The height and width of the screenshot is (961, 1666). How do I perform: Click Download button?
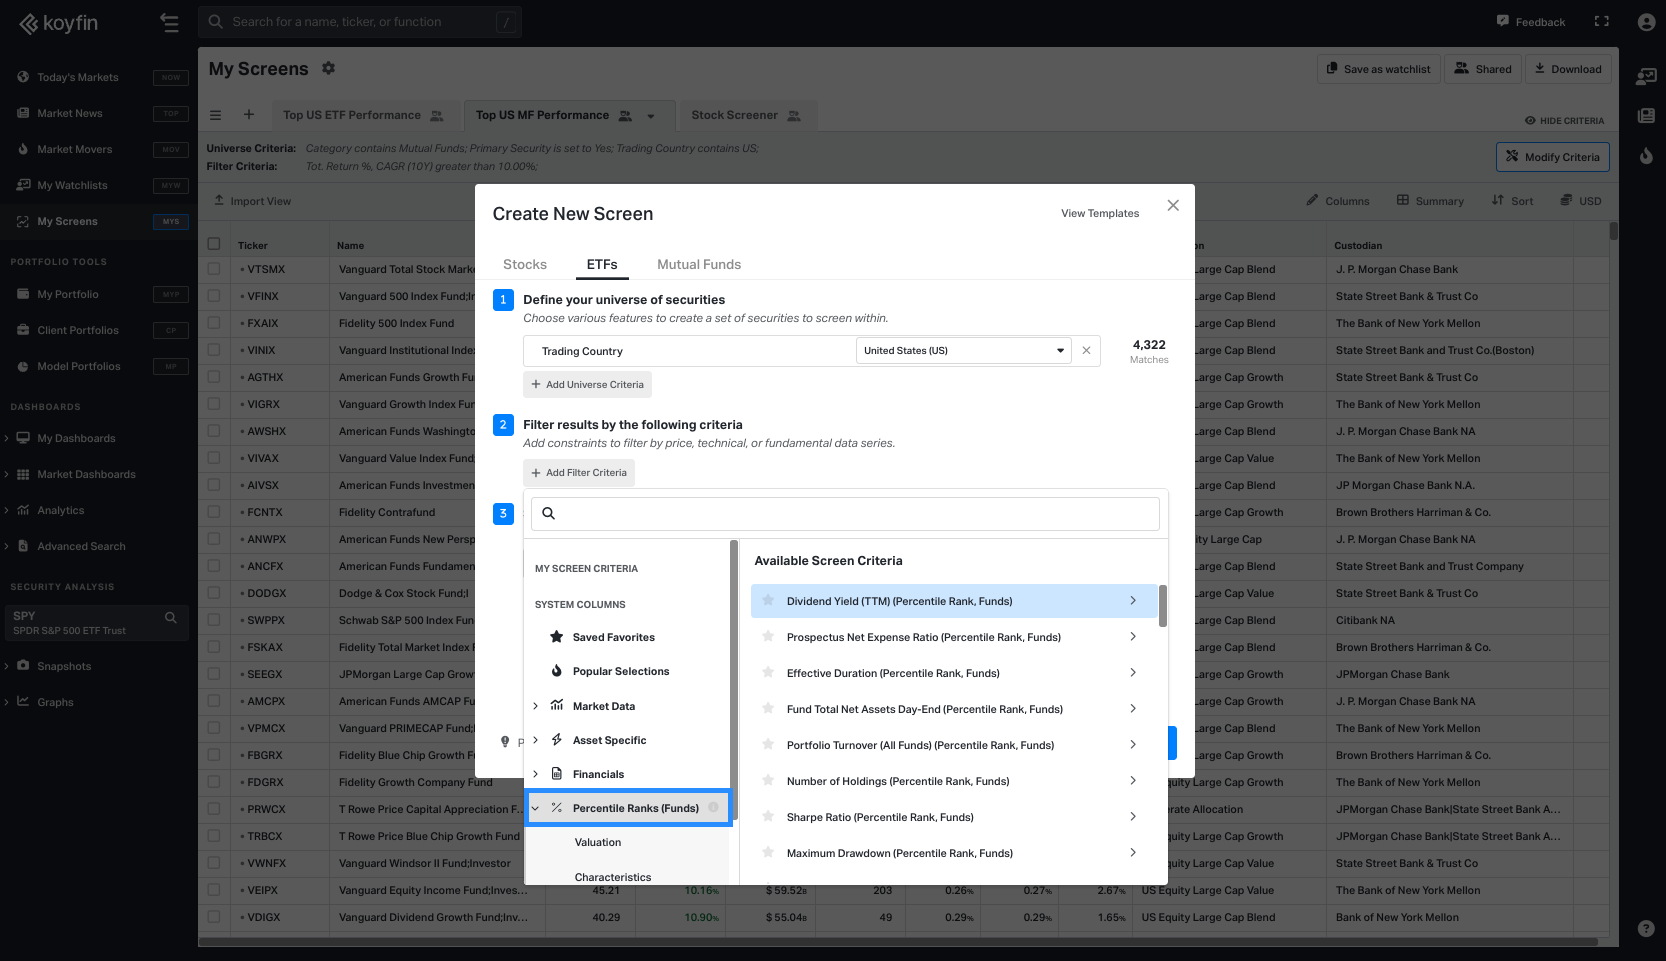1568,69
